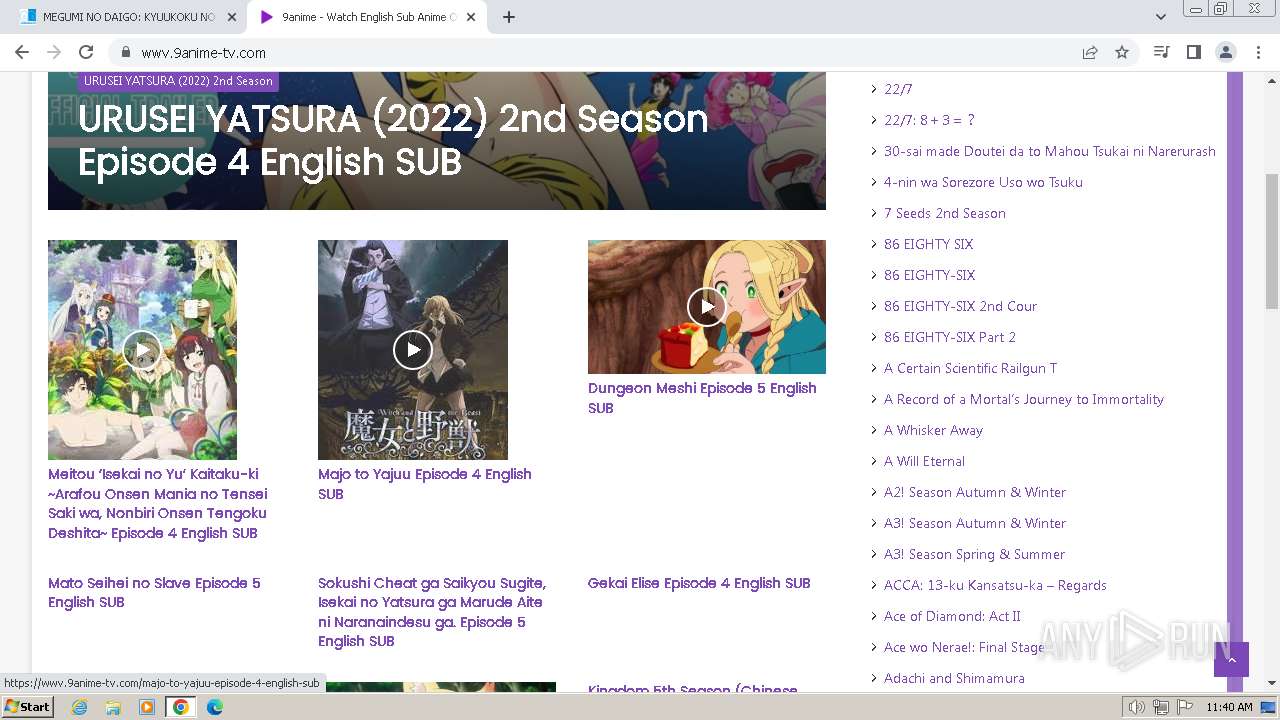
Task: Open Mato Seihei no Slave Episode 5
Action: [154, 592]
